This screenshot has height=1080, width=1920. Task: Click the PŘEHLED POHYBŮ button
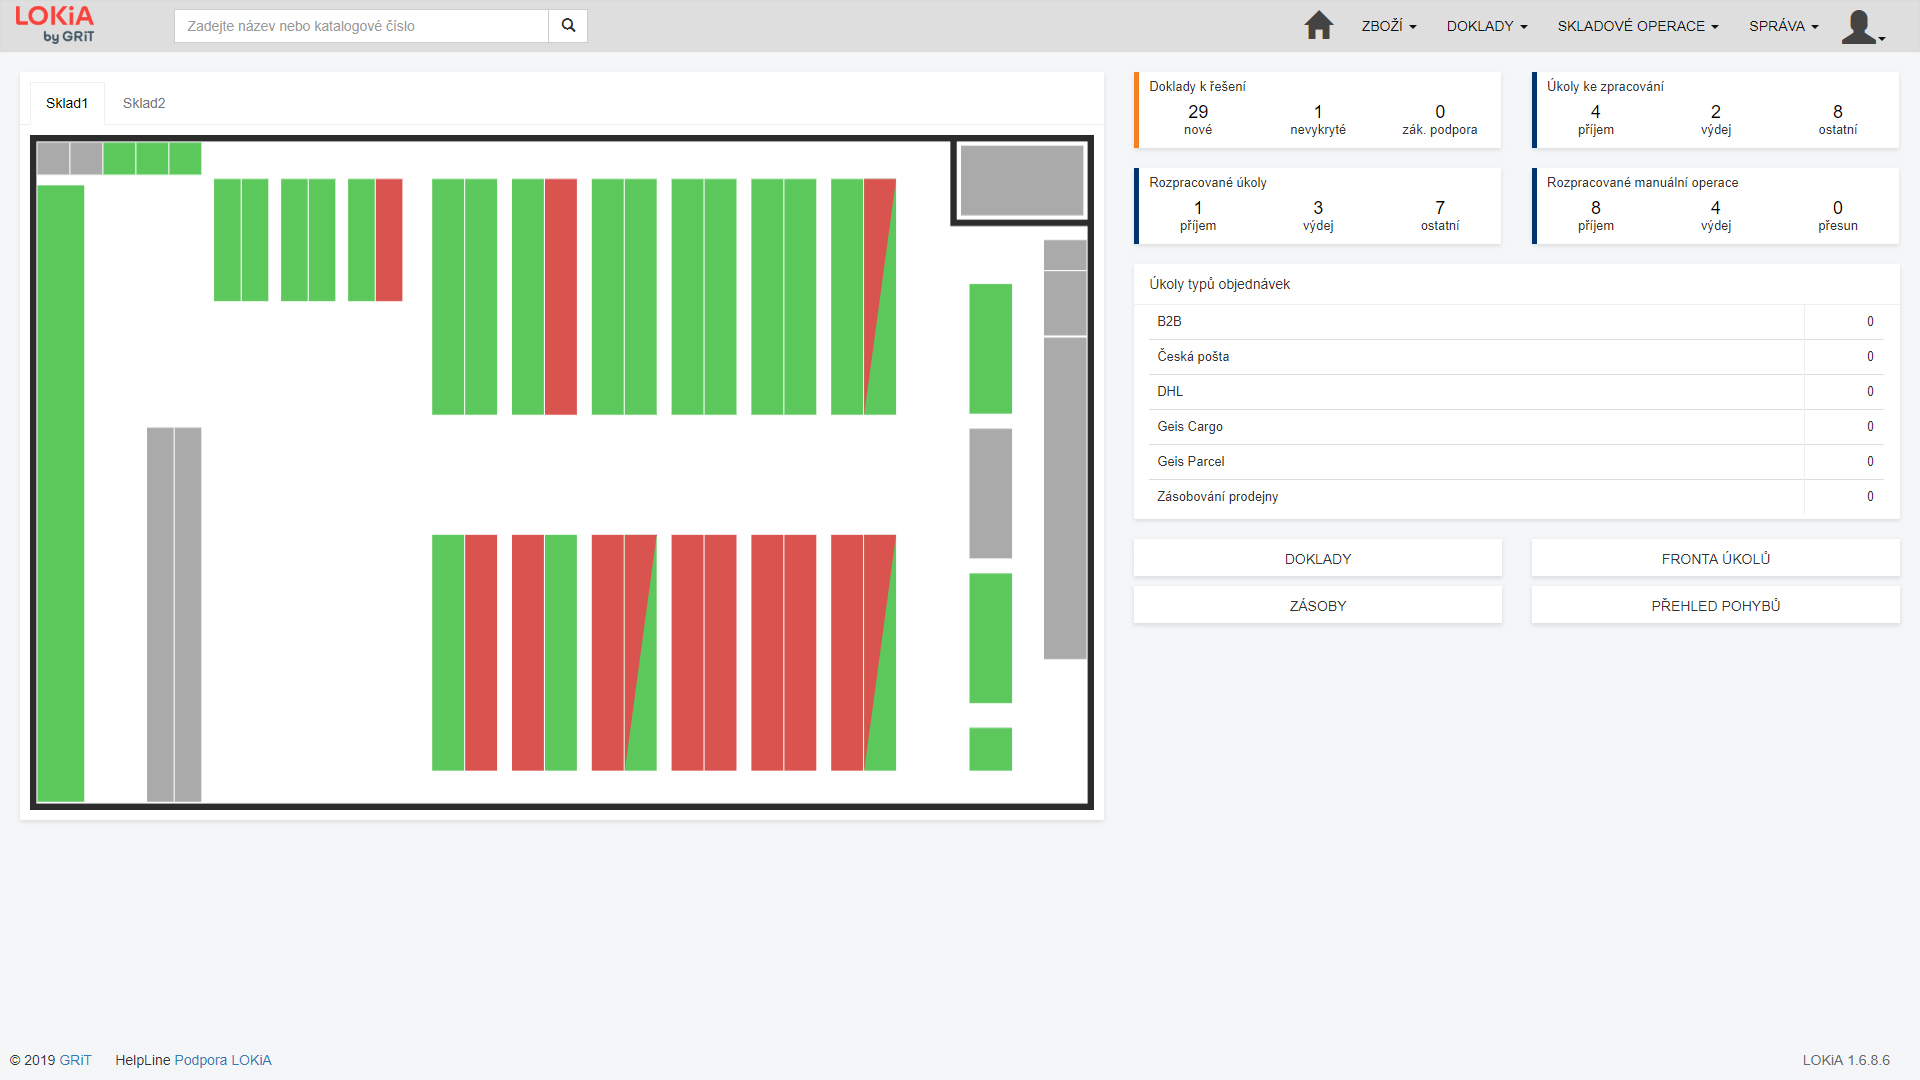1715,606
